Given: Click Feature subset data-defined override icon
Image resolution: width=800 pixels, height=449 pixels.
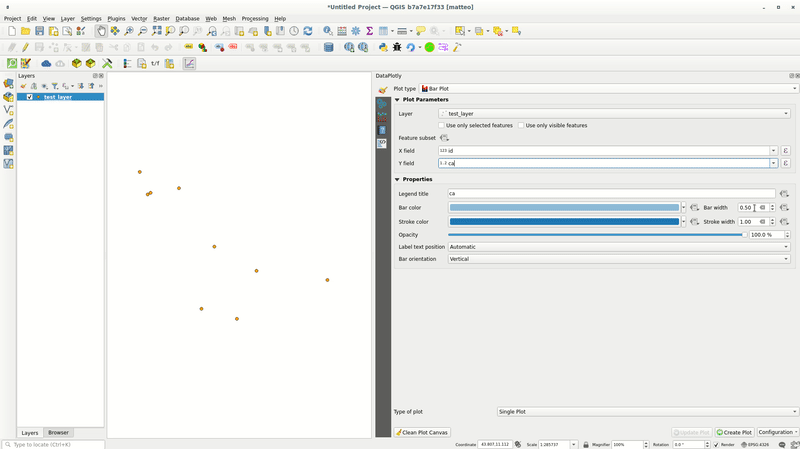Looking at the screenshot, I should click(x=444, y=138).
